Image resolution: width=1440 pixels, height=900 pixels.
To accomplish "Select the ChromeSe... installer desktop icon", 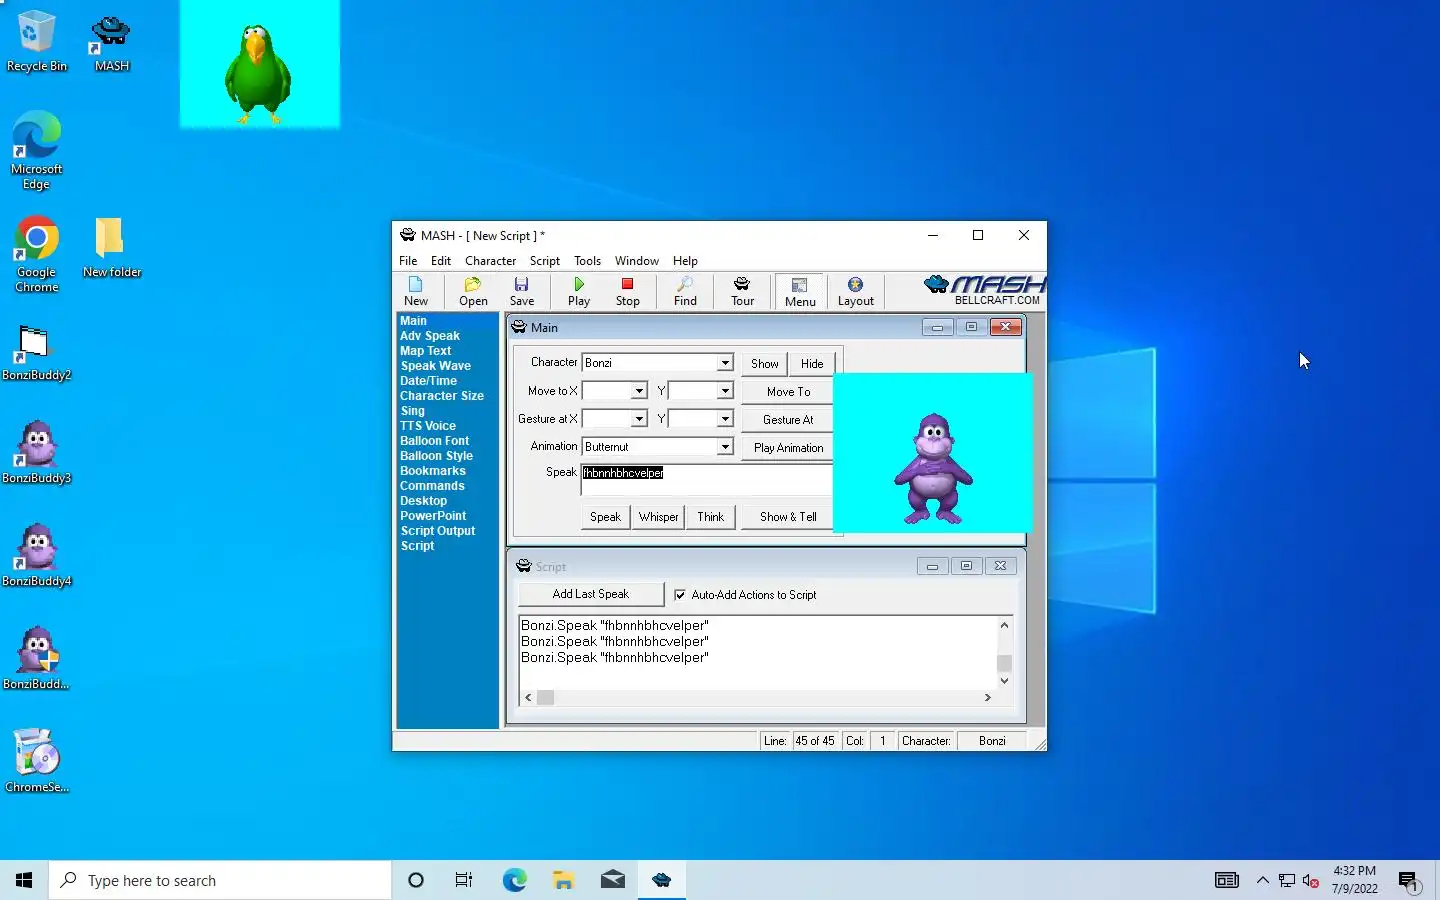I will coord(37,761).
